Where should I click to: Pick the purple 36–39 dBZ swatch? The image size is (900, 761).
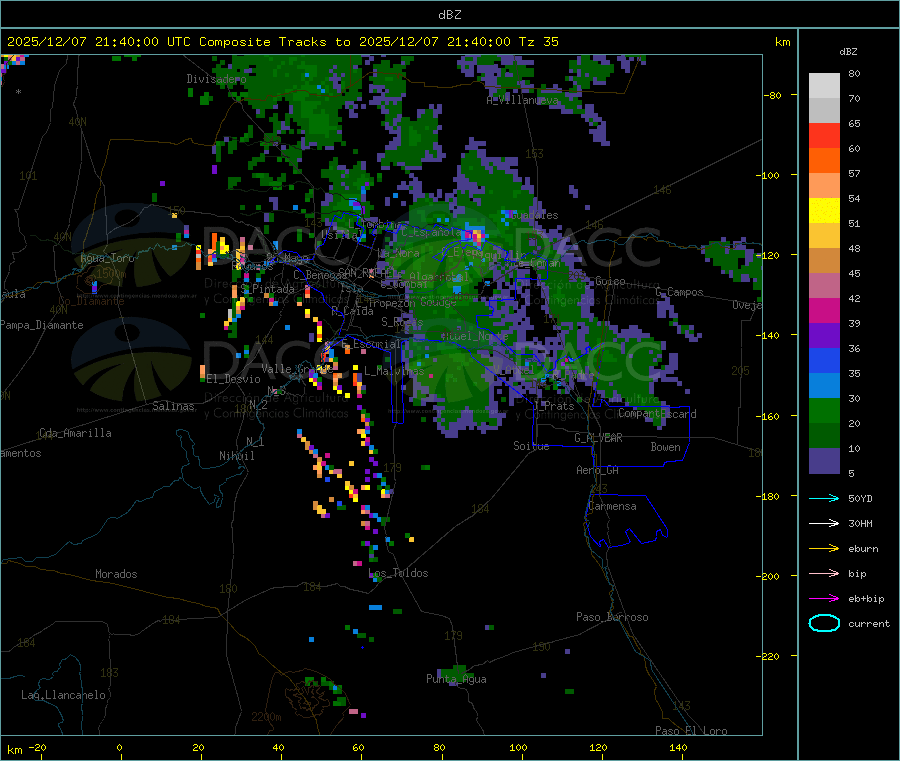point(824,336)
